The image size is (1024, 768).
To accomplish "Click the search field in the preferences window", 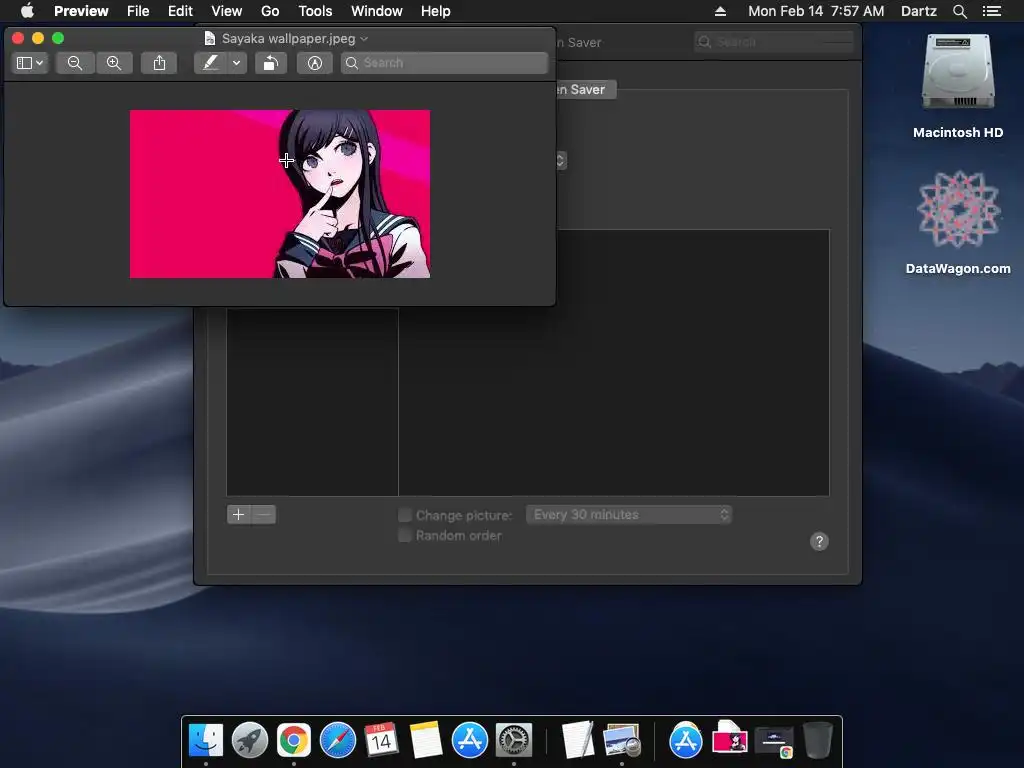I will [x=774, y=42].
